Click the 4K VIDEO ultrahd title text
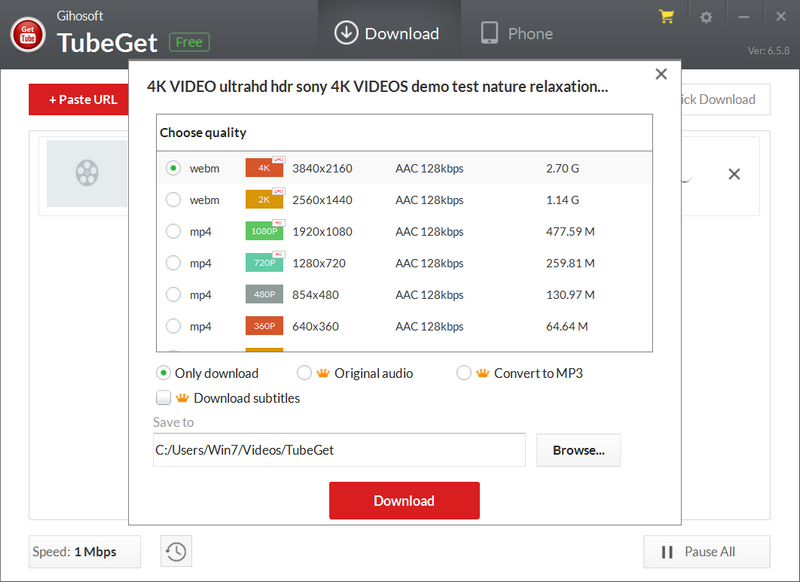 click(x=378, y=86)
